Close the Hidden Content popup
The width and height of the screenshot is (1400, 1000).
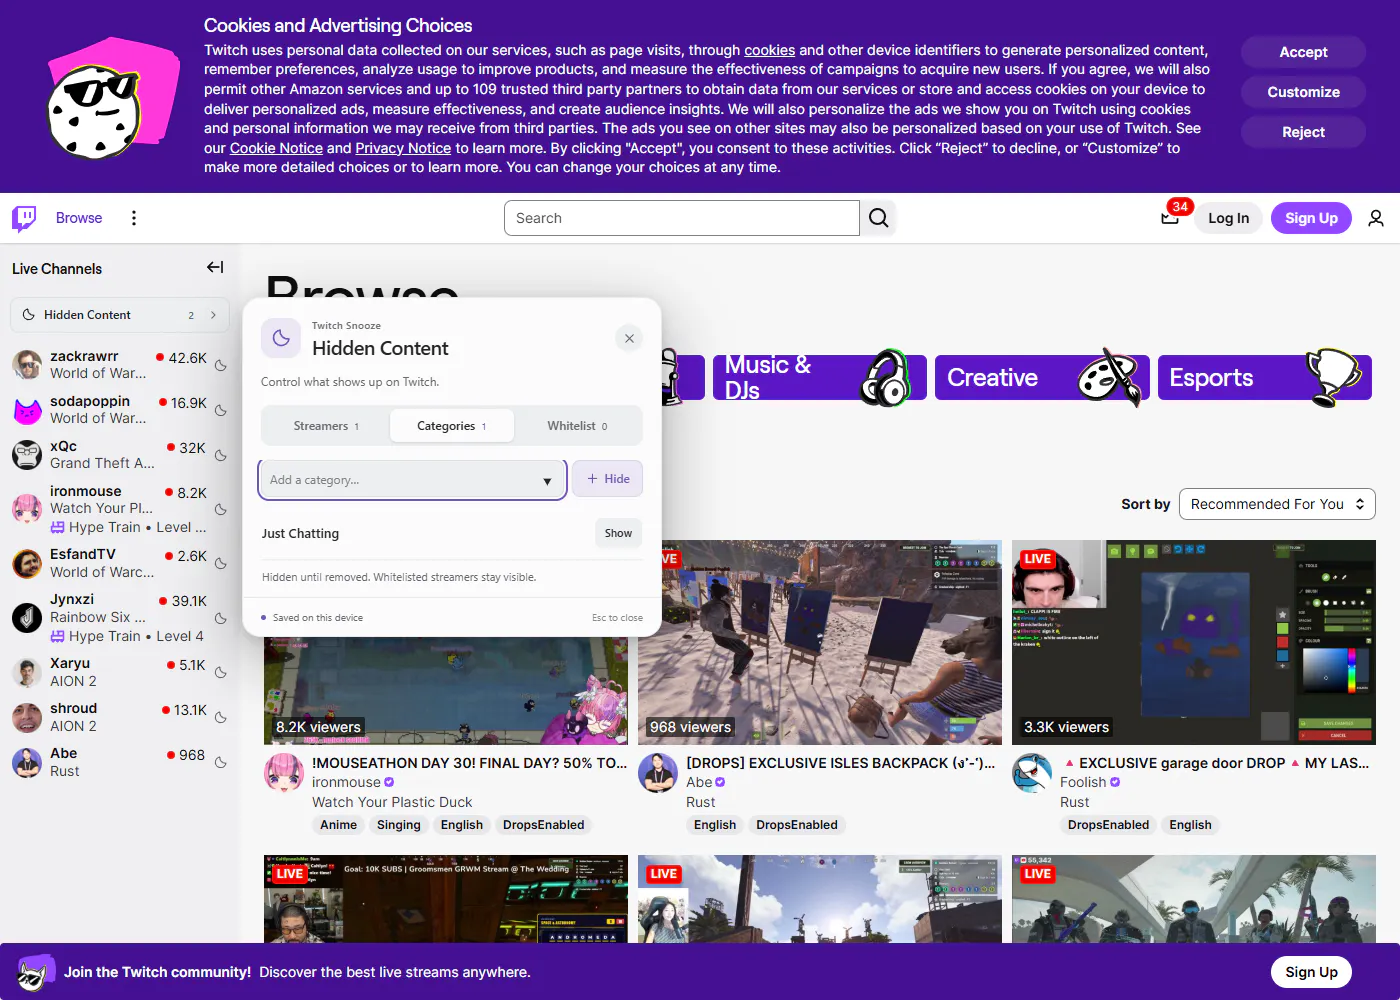coord(629,338)
